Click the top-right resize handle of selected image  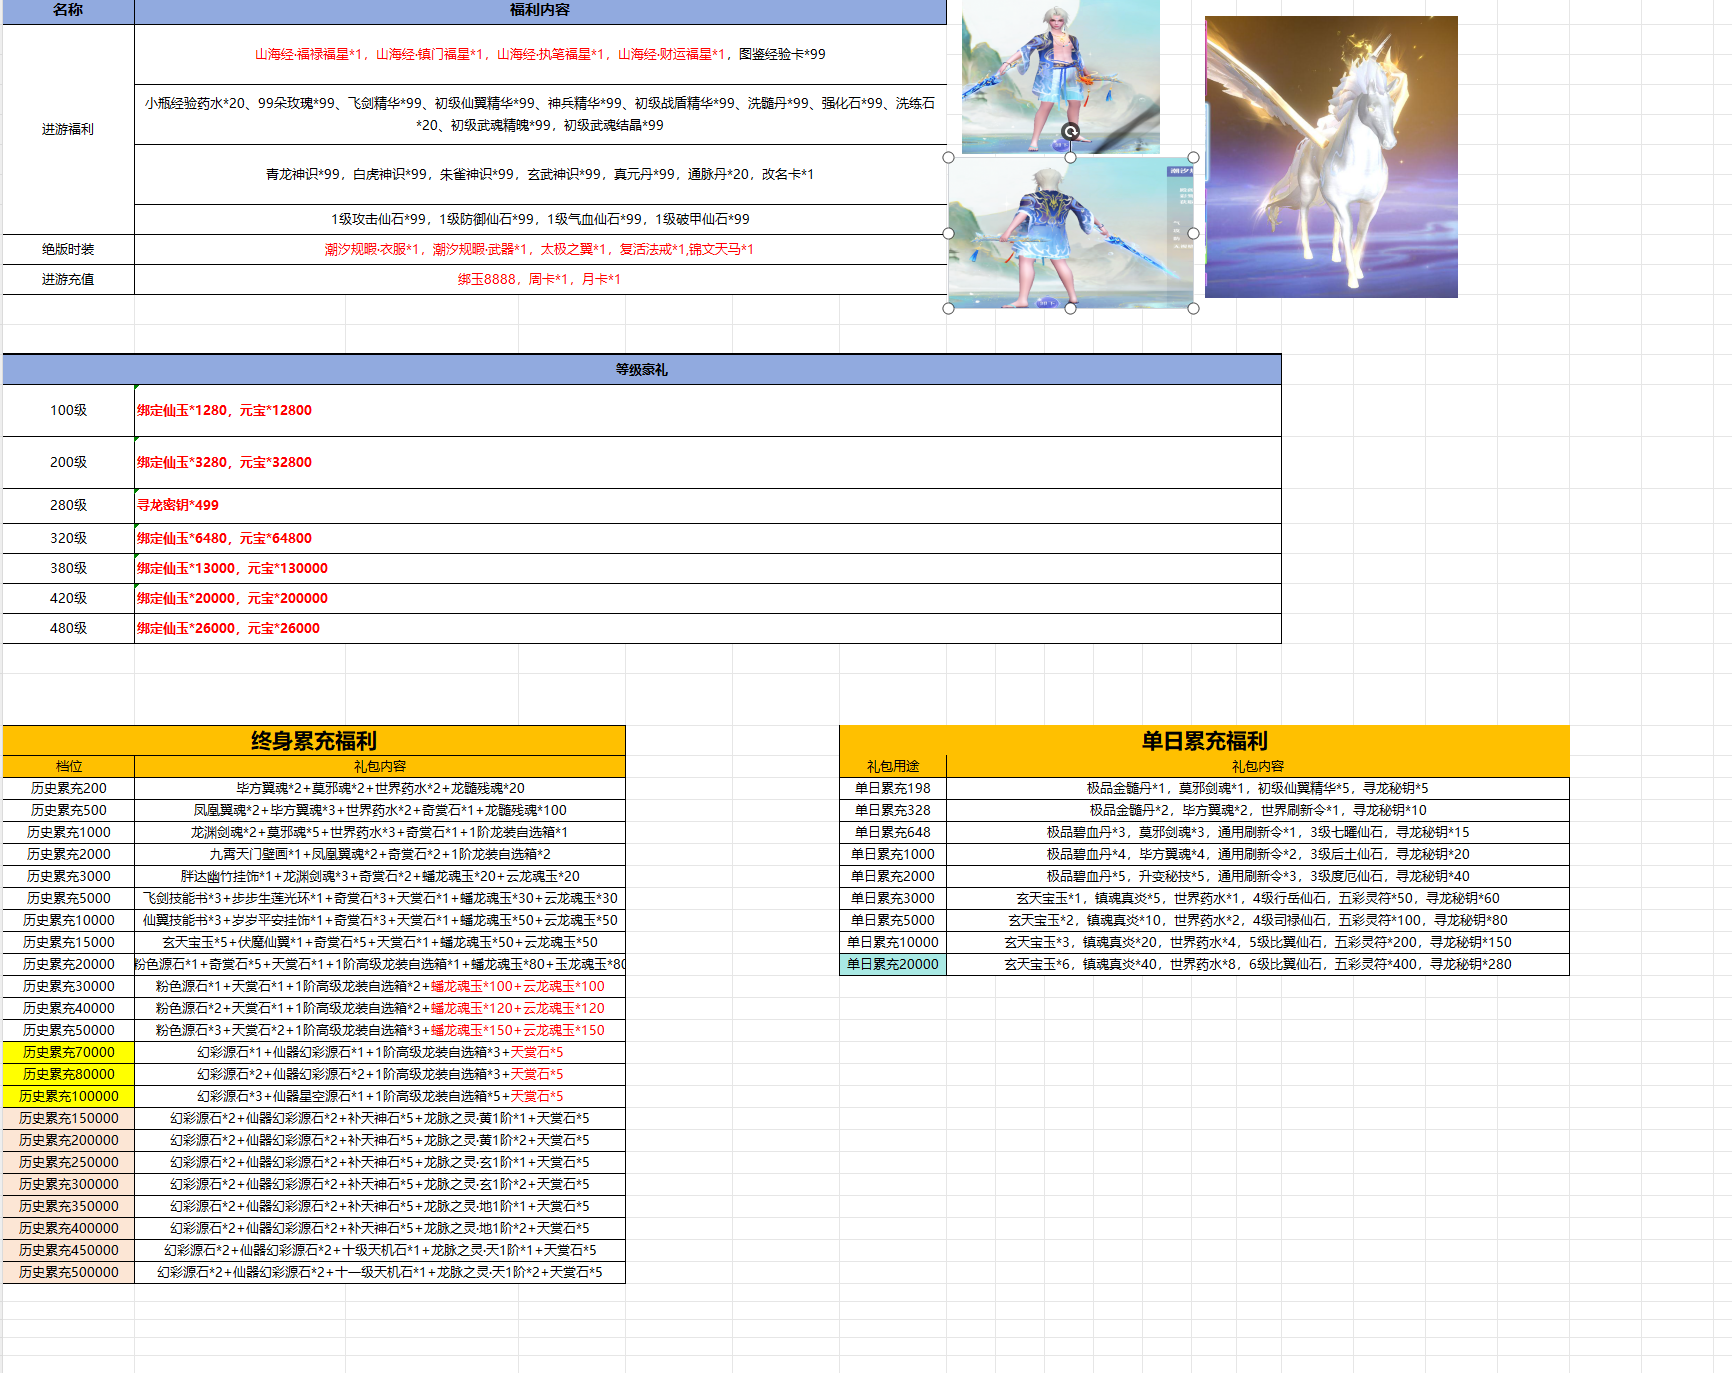click(x=1193, y=158)
